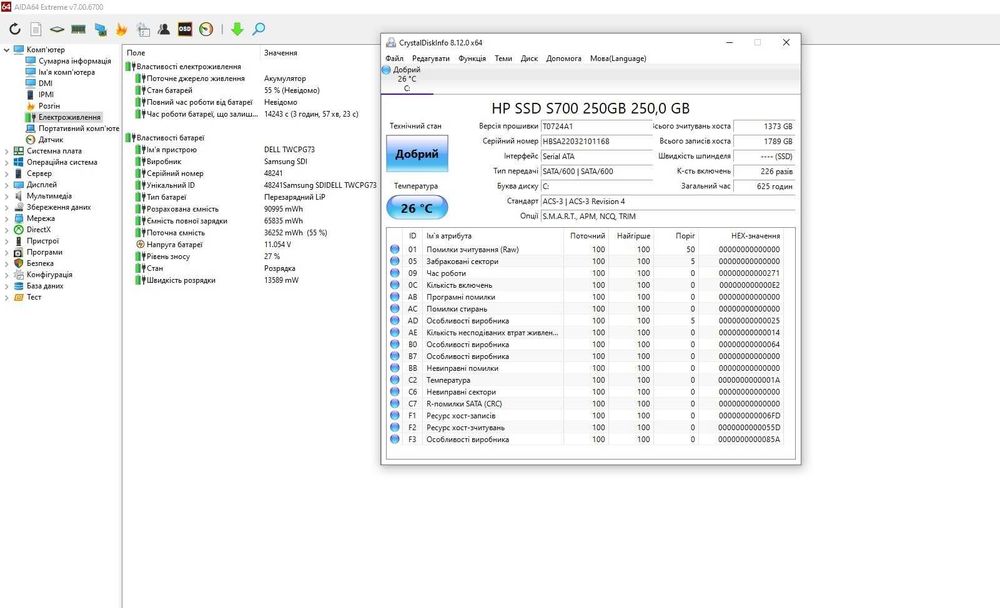
Task: Select the C: disk tab with Добрий status
Action: (407, 79)
